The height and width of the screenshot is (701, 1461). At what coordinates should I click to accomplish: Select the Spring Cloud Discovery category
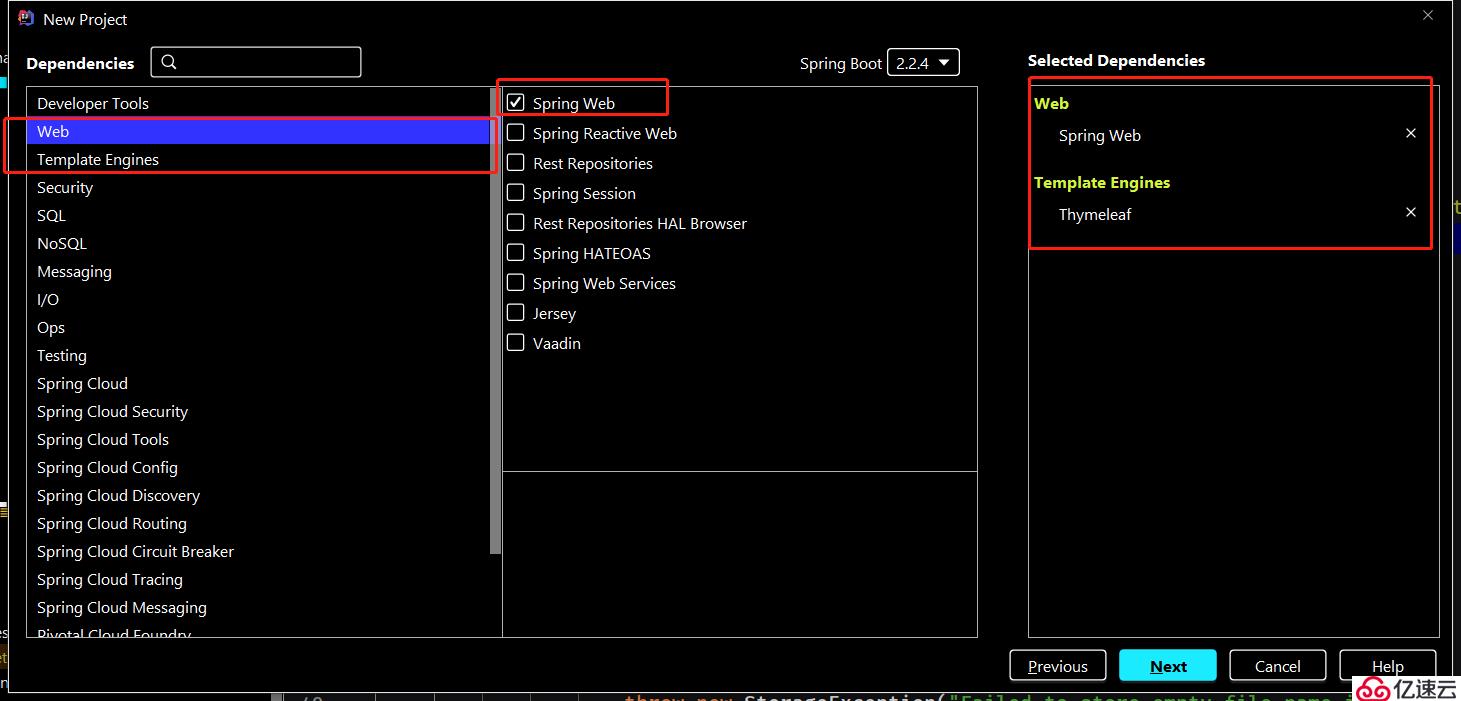(259, 495)
